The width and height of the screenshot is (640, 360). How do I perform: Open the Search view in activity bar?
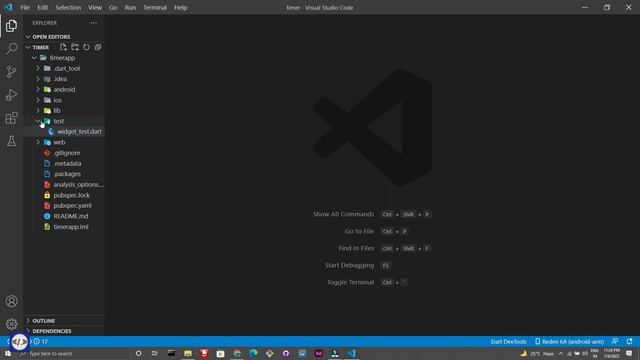[11, 49]
